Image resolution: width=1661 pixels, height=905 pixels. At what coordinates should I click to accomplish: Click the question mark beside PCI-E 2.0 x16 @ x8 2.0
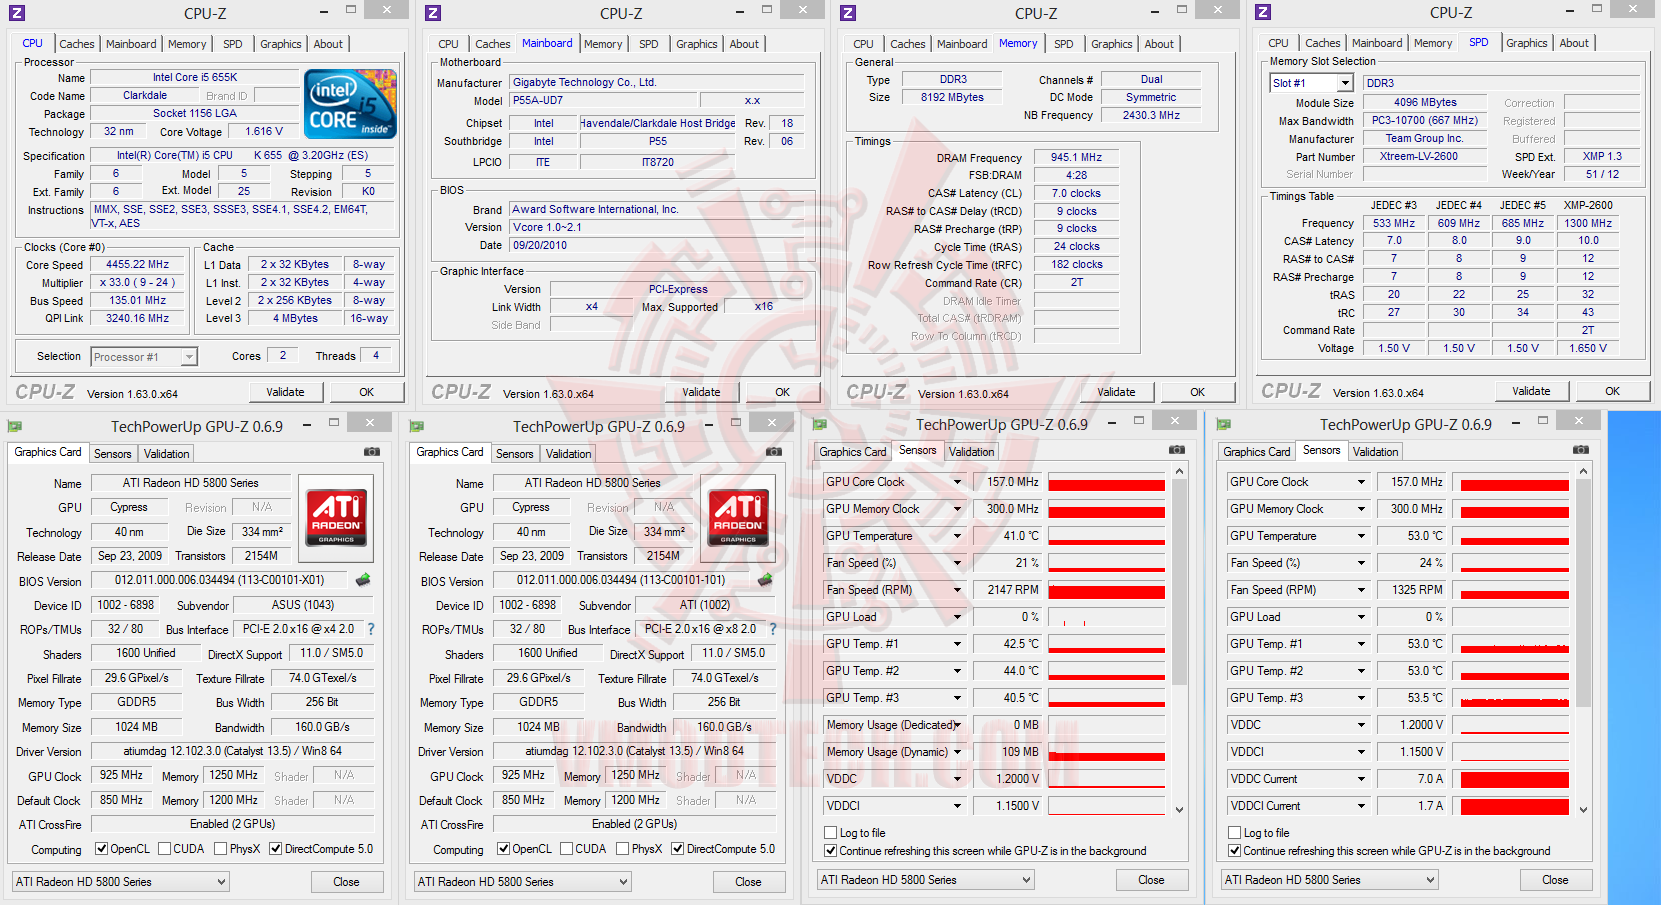773,629
